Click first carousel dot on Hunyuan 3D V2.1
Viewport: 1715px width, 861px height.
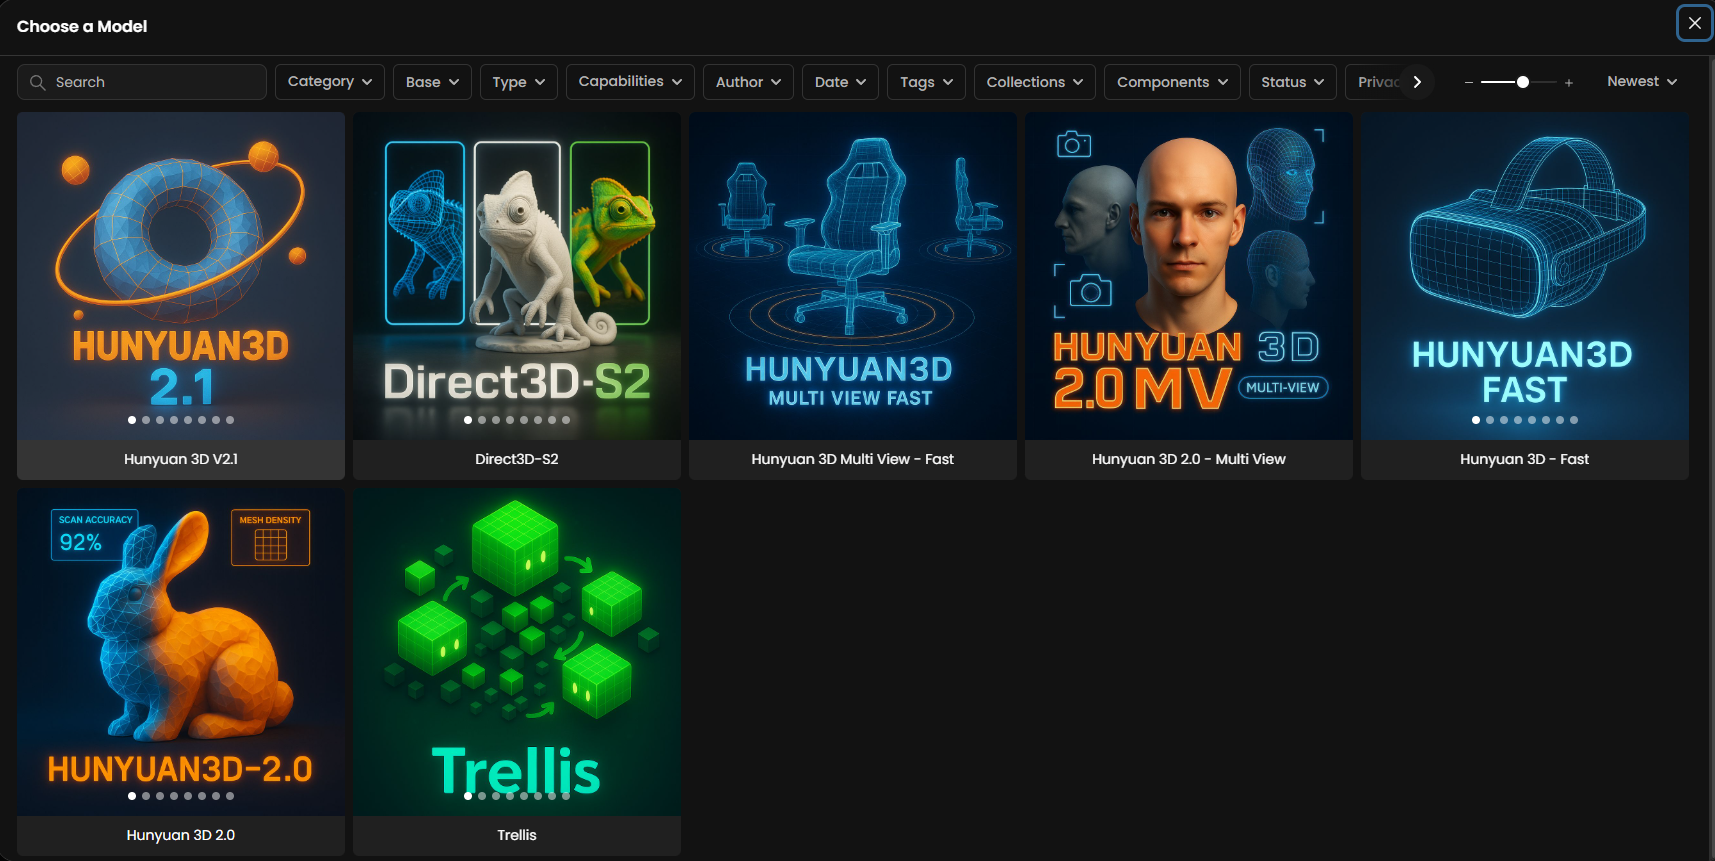132,420
